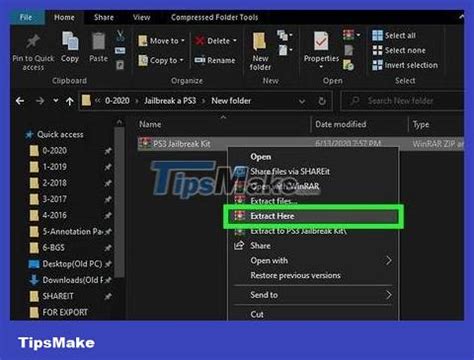Screen dimensions: 474x360
Task: Click the Copy path icon
Action: click(120, 51)
